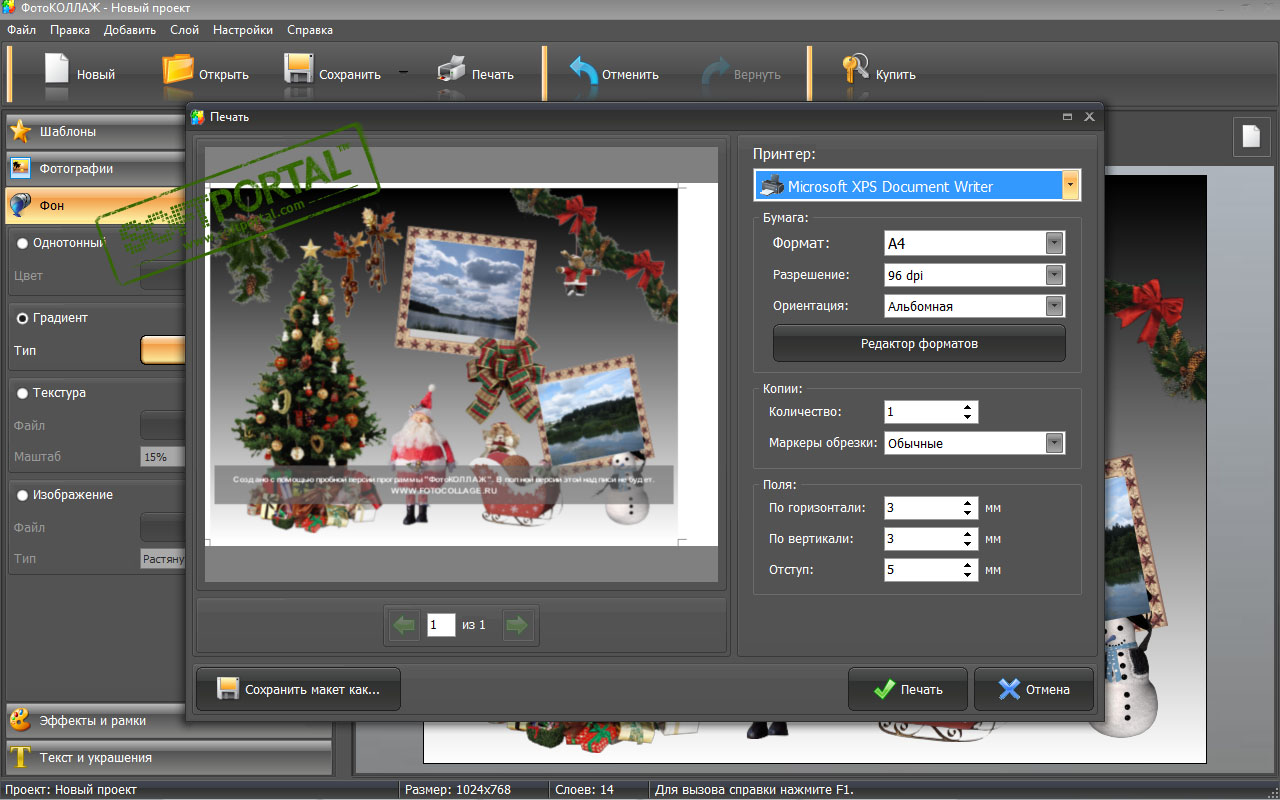Viewport: 1280px width, 800px height.
Task: Maximize the Печать dialog window
Action: 1067,117
